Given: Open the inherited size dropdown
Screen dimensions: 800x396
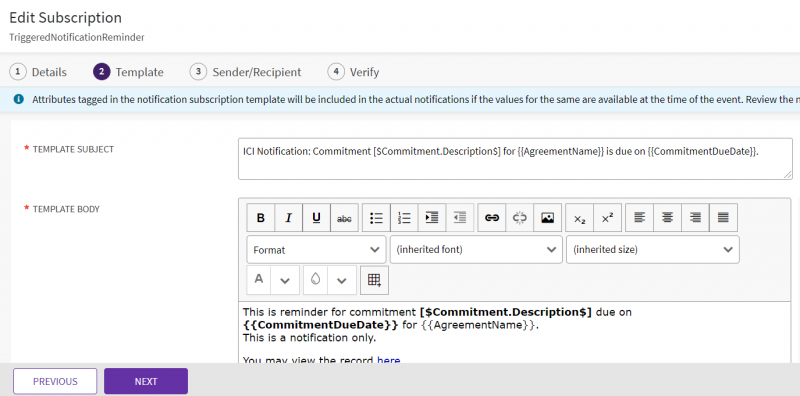Looking at the screenshot, I should coord(653,250).
